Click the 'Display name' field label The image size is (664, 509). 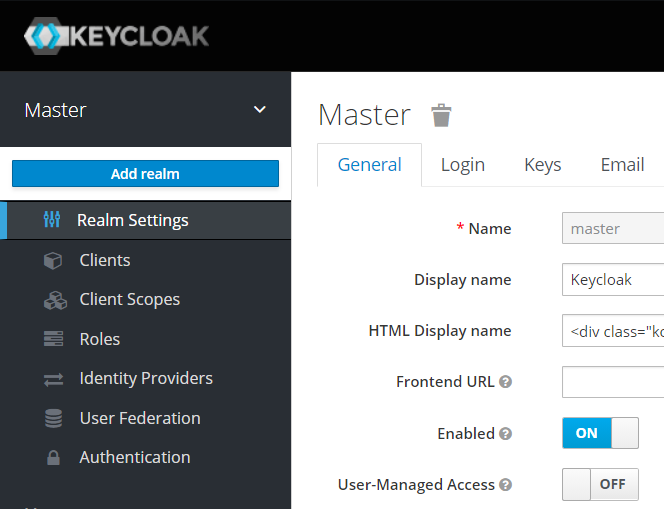(462, 280)
